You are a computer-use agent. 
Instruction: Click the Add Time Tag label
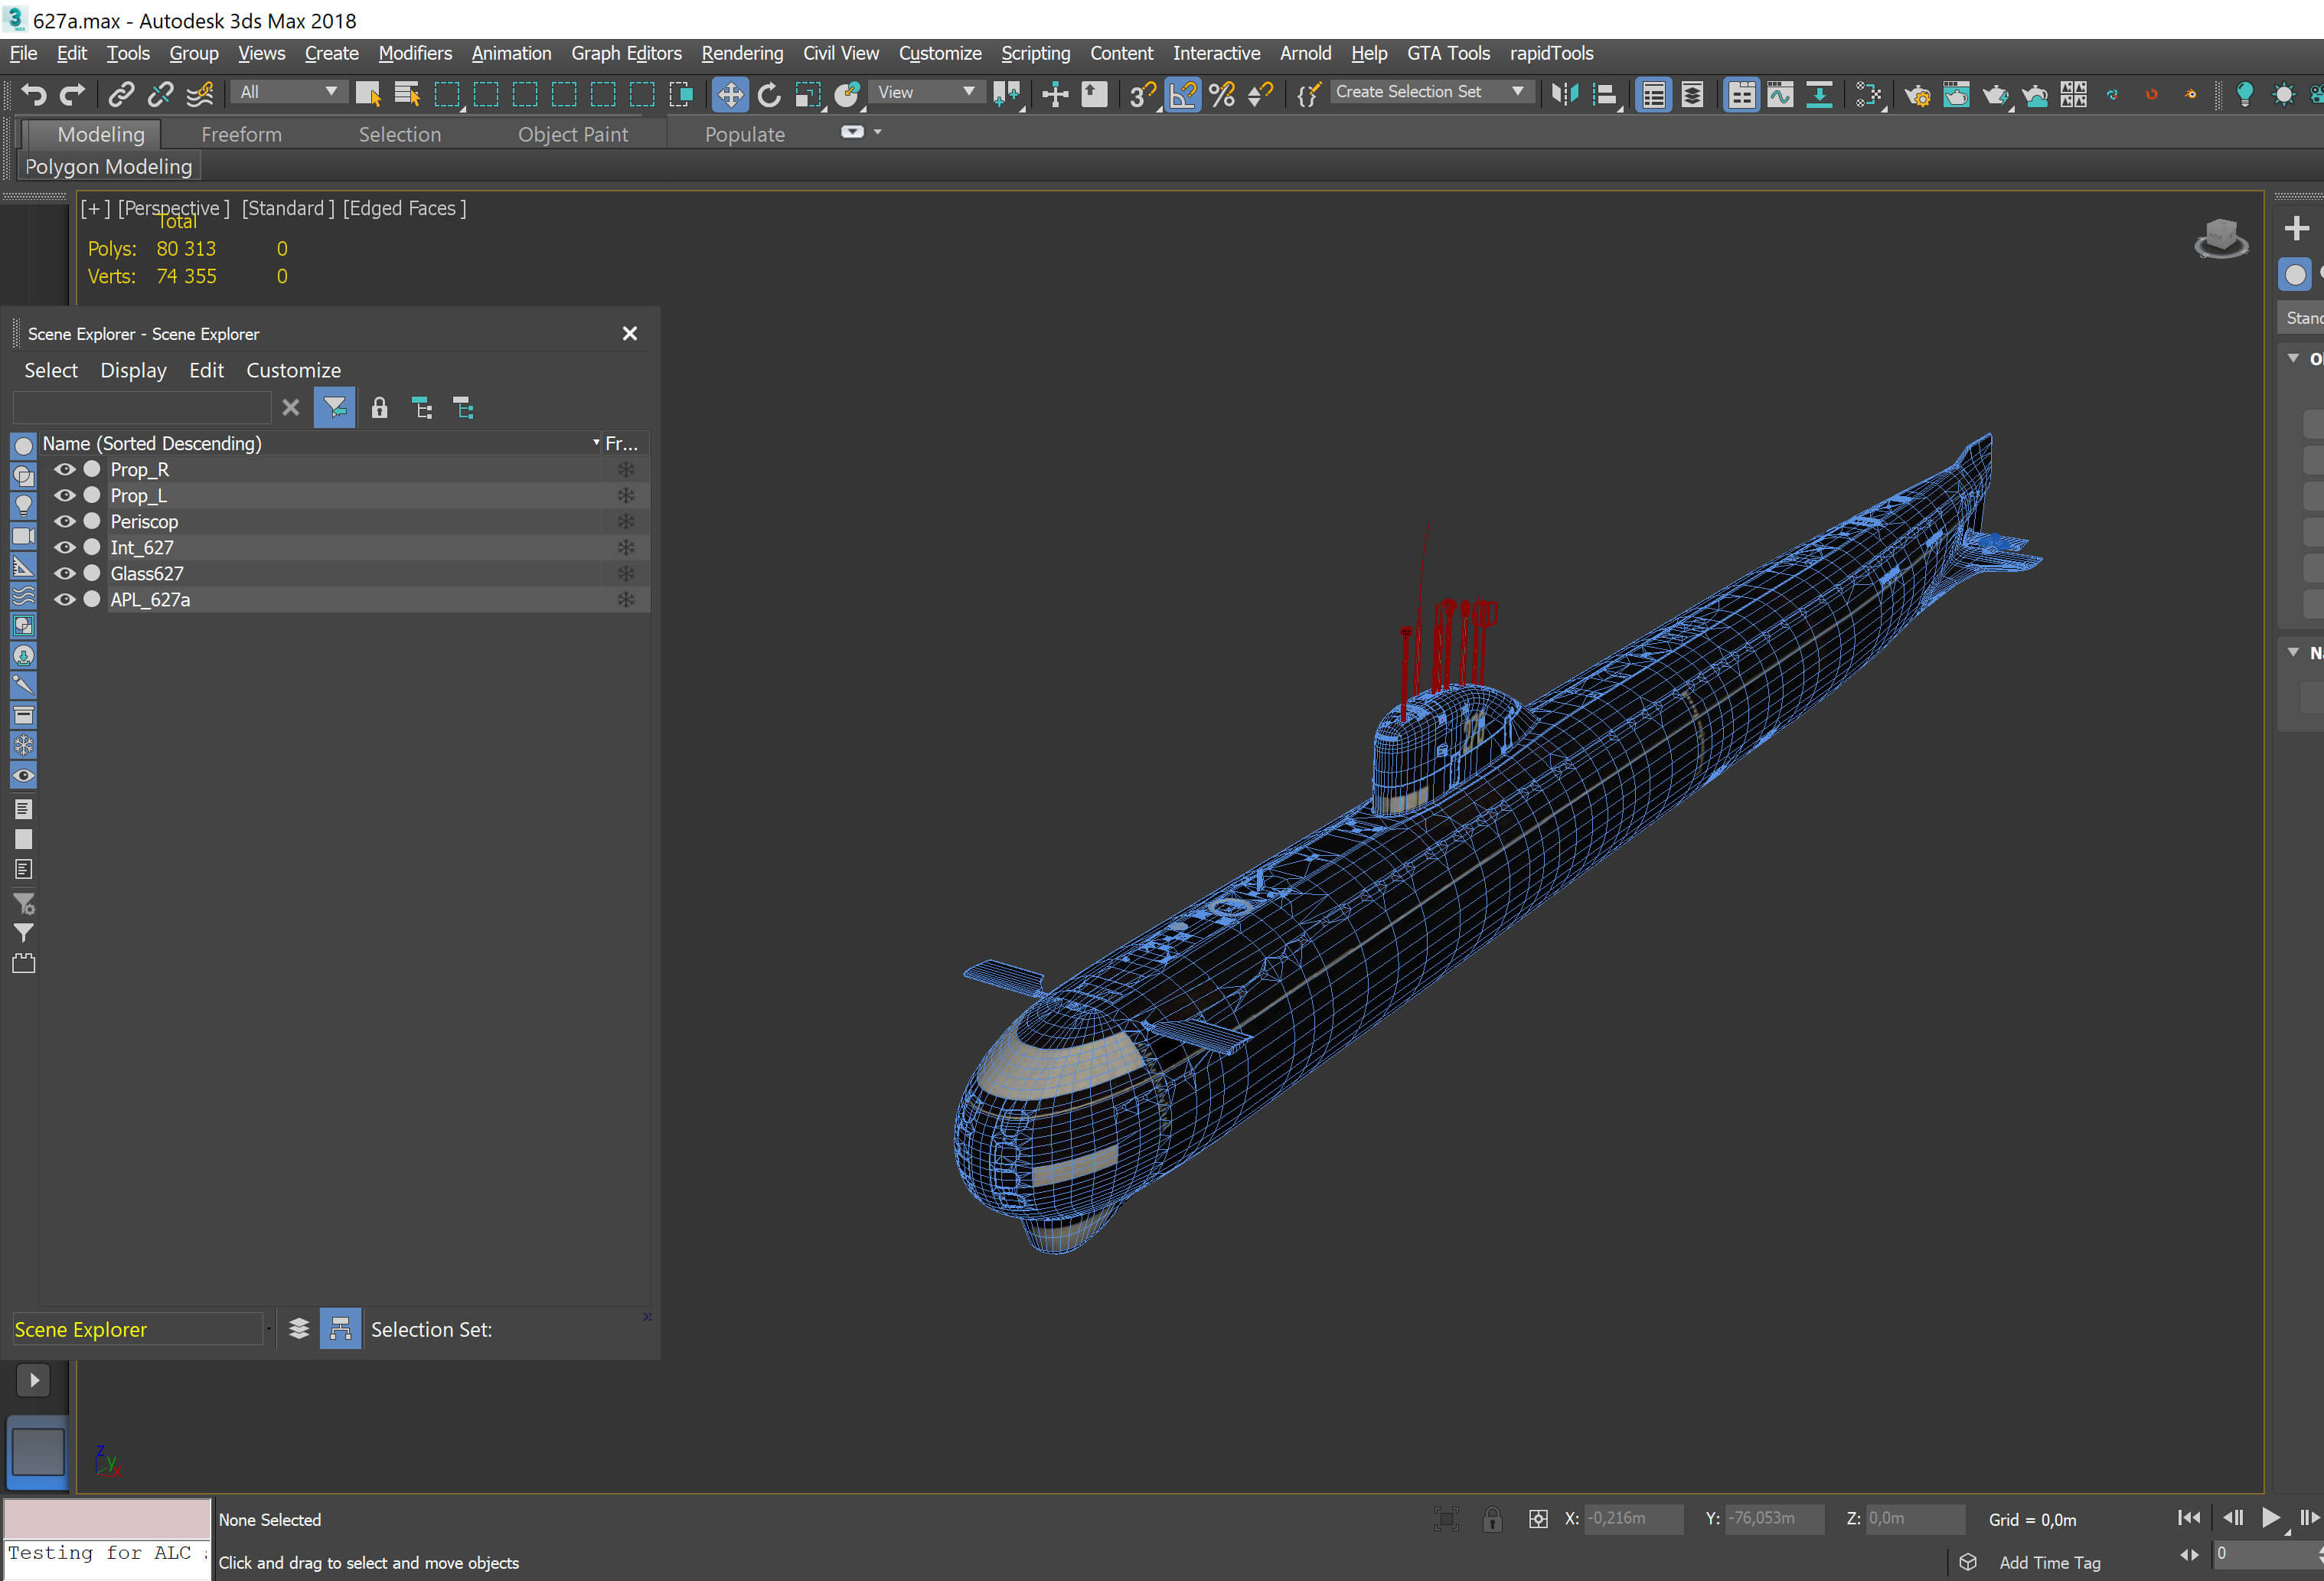2049,1562
